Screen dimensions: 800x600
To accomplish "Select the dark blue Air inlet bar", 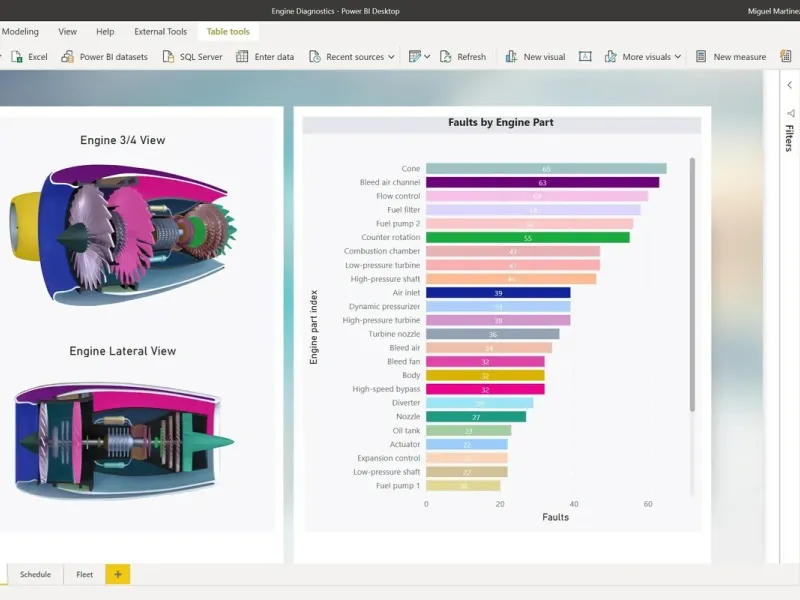I will coord(498,293).
